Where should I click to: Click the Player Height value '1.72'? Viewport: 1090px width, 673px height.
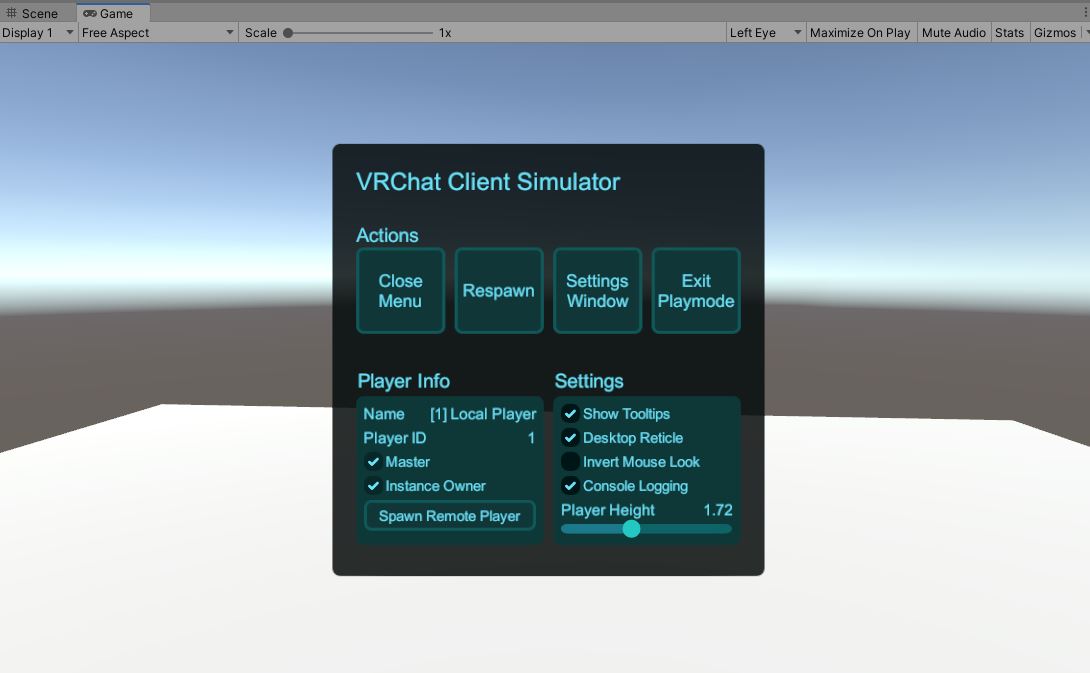(x=718, y=510)
